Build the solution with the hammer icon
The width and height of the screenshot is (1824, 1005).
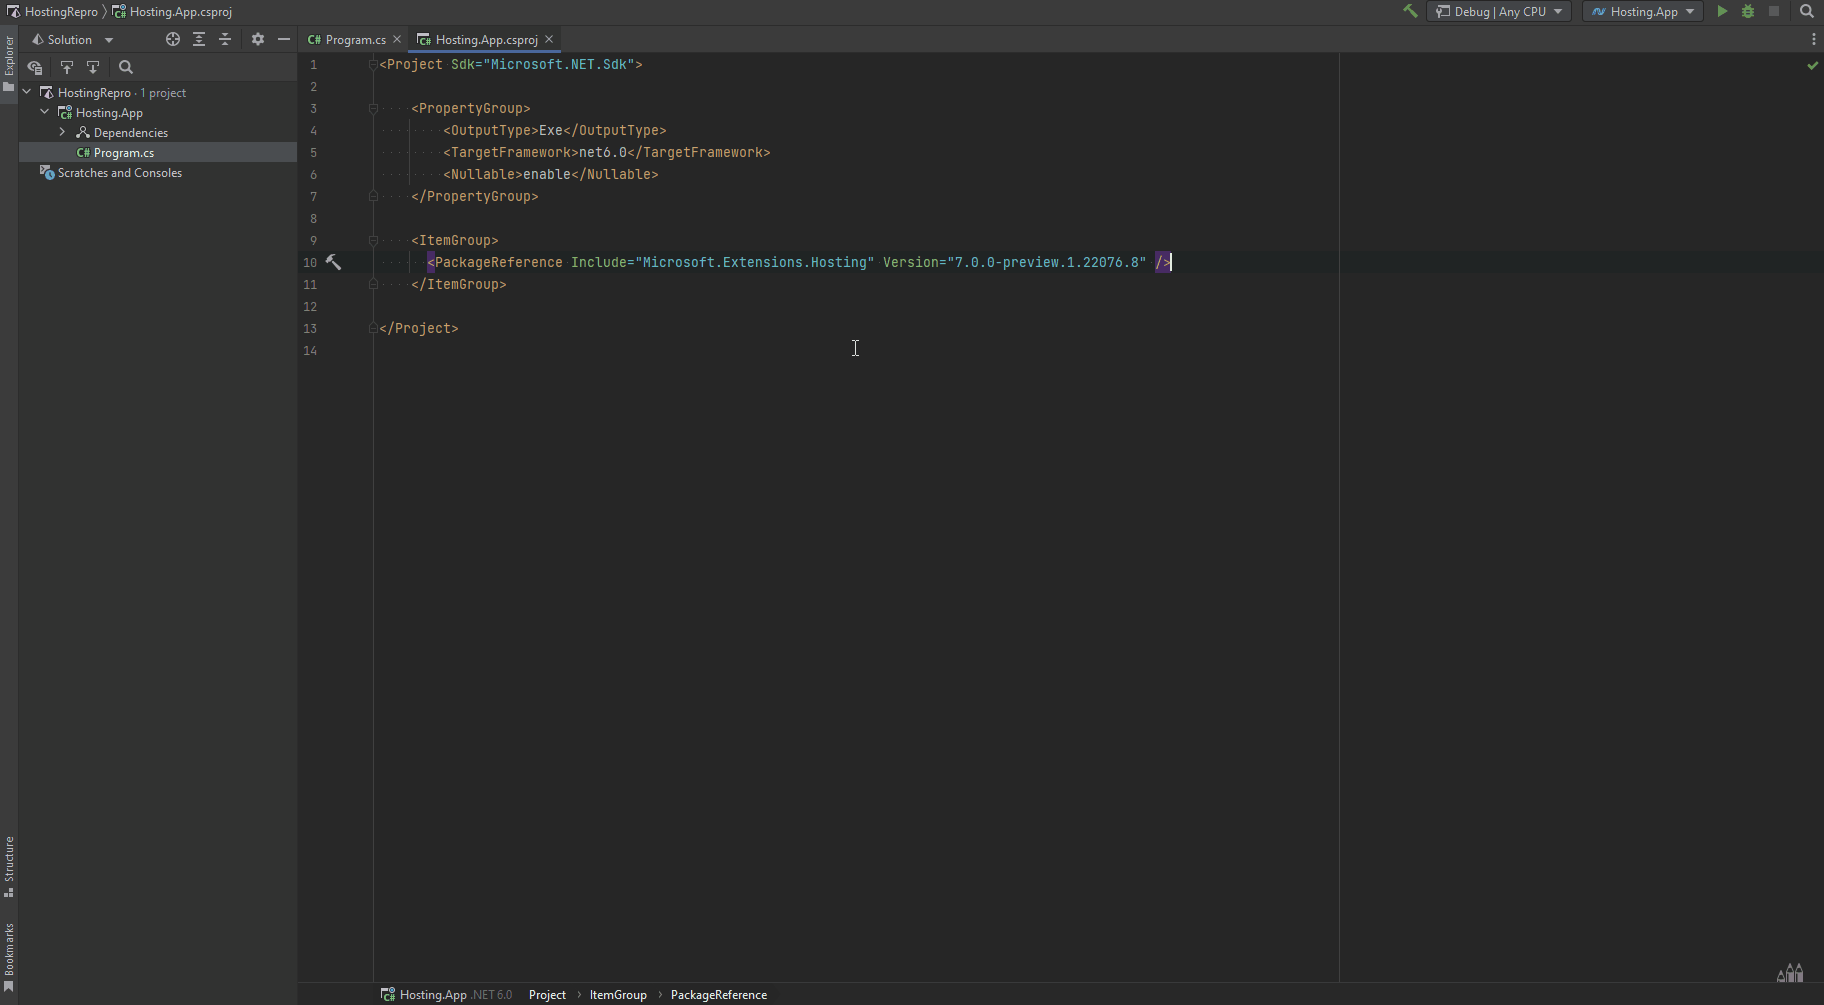coord(1410,11)
